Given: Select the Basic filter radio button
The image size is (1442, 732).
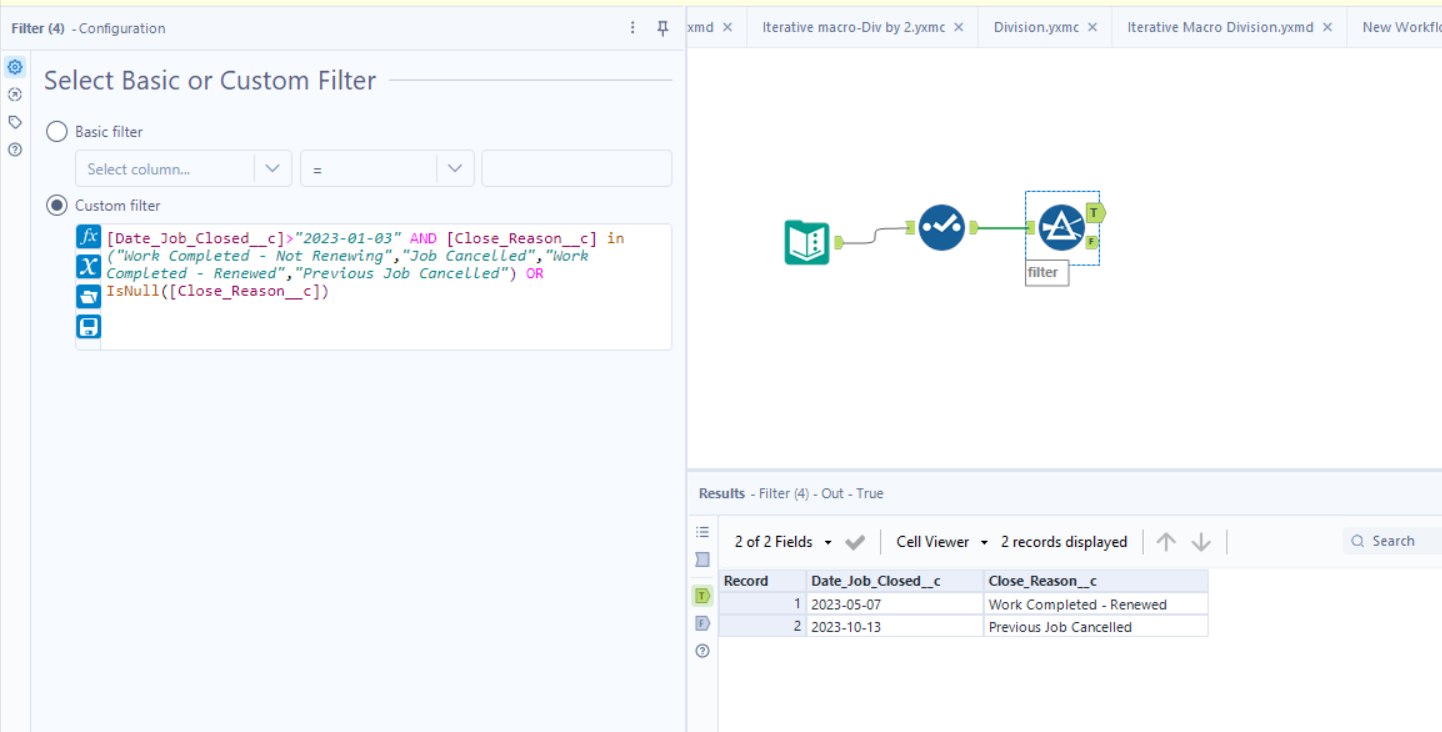Looking at the screenshot, I should pos(57,132).
